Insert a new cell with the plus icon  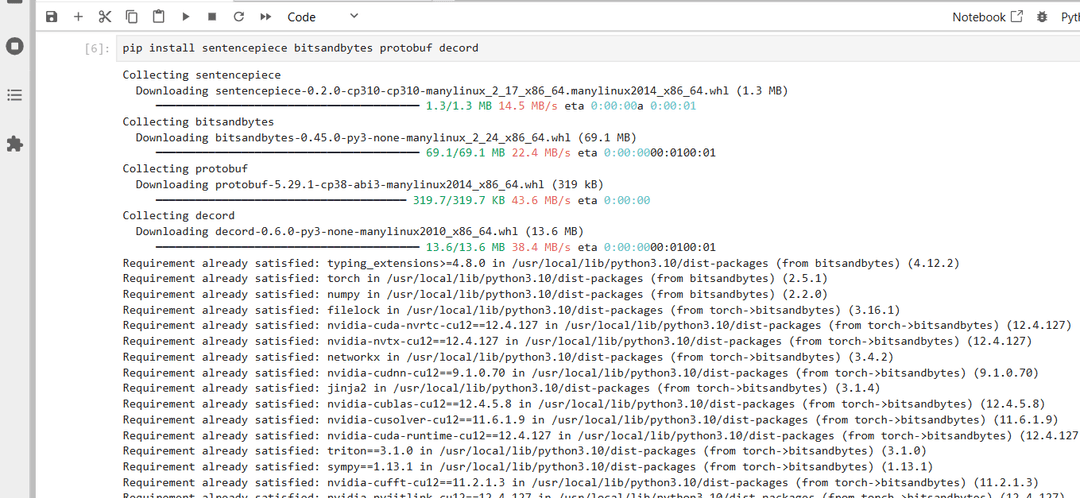click(79, 17)
